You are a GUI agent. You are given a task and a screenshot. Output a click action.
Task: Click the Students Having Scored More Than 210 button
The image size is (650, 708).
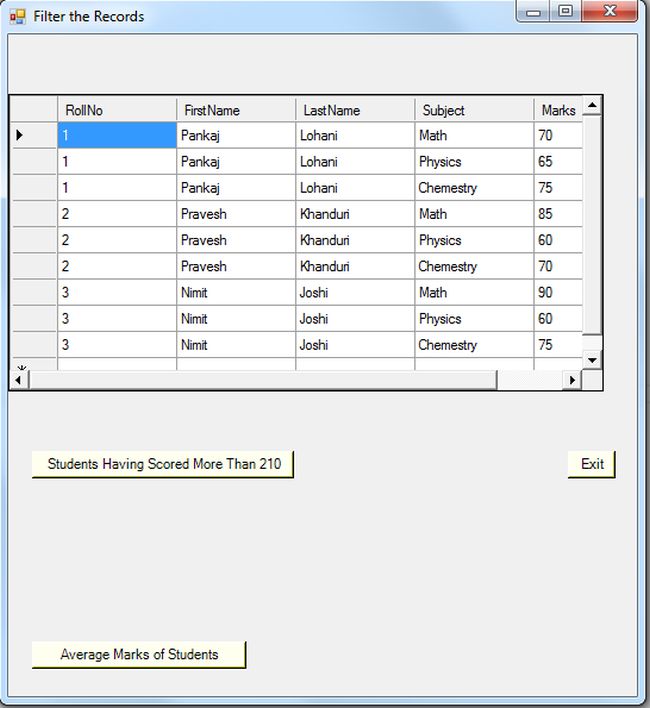click(162, 464)
